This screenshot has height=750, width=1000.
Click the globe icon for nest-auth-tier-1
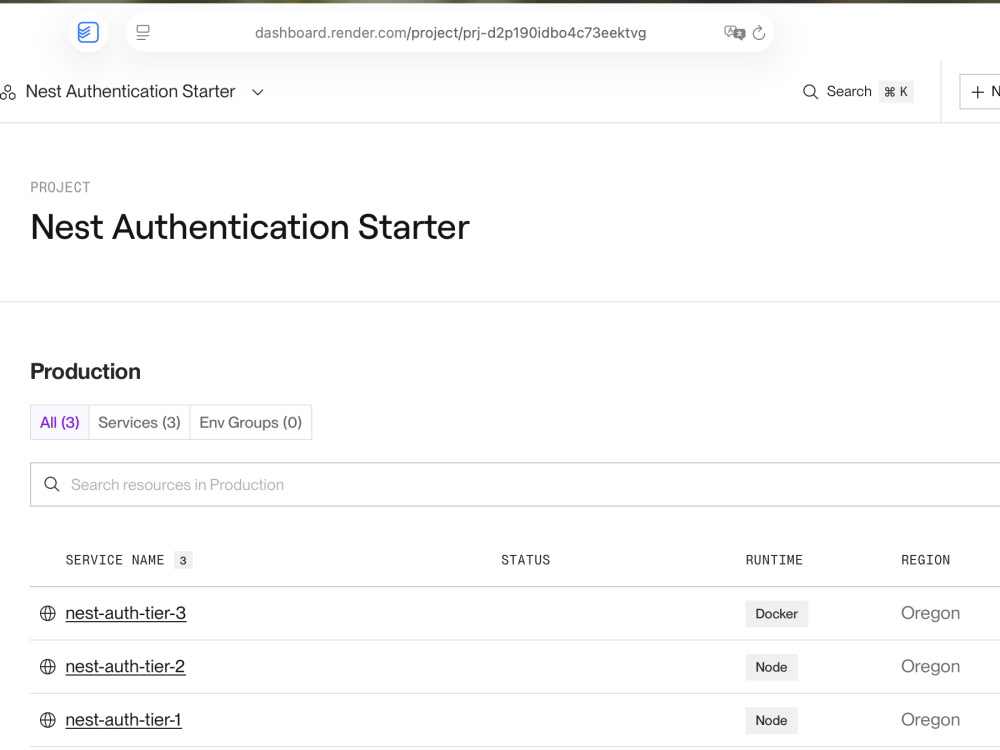[48, 720]
